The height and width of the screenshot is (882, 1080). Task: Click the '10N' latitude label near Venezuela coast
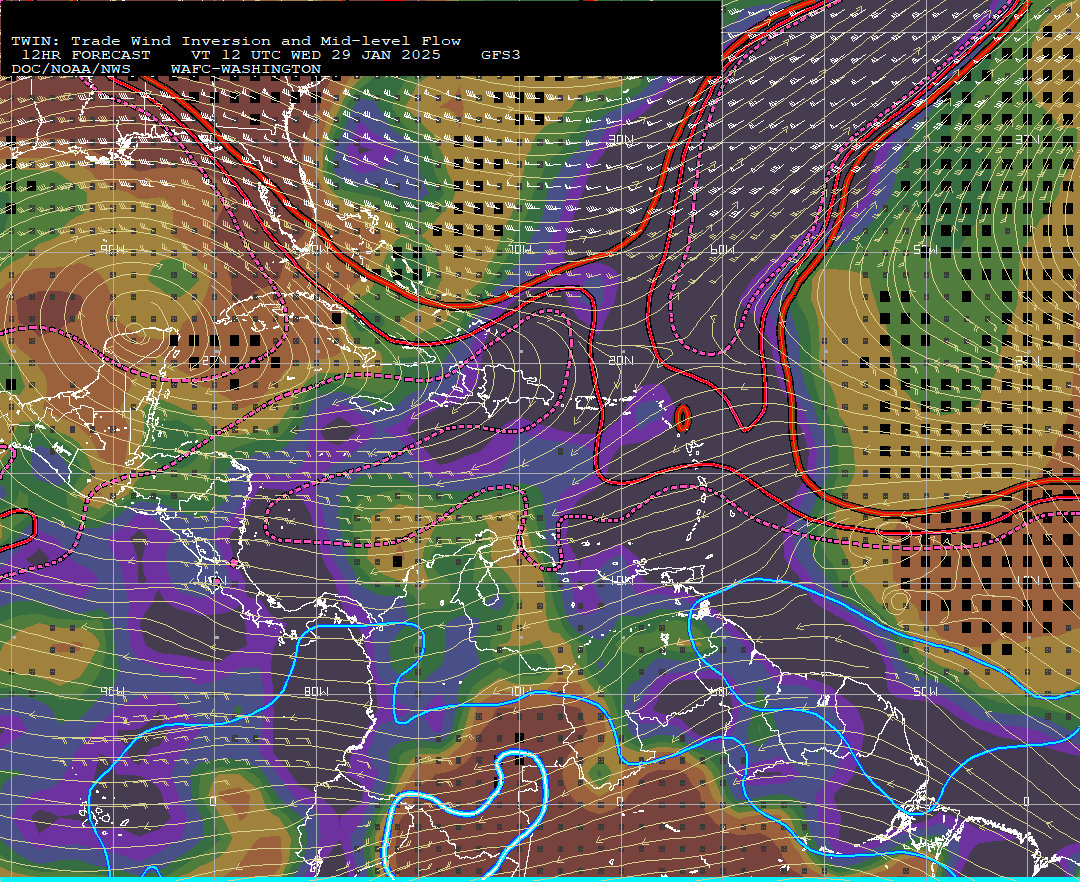622,580
